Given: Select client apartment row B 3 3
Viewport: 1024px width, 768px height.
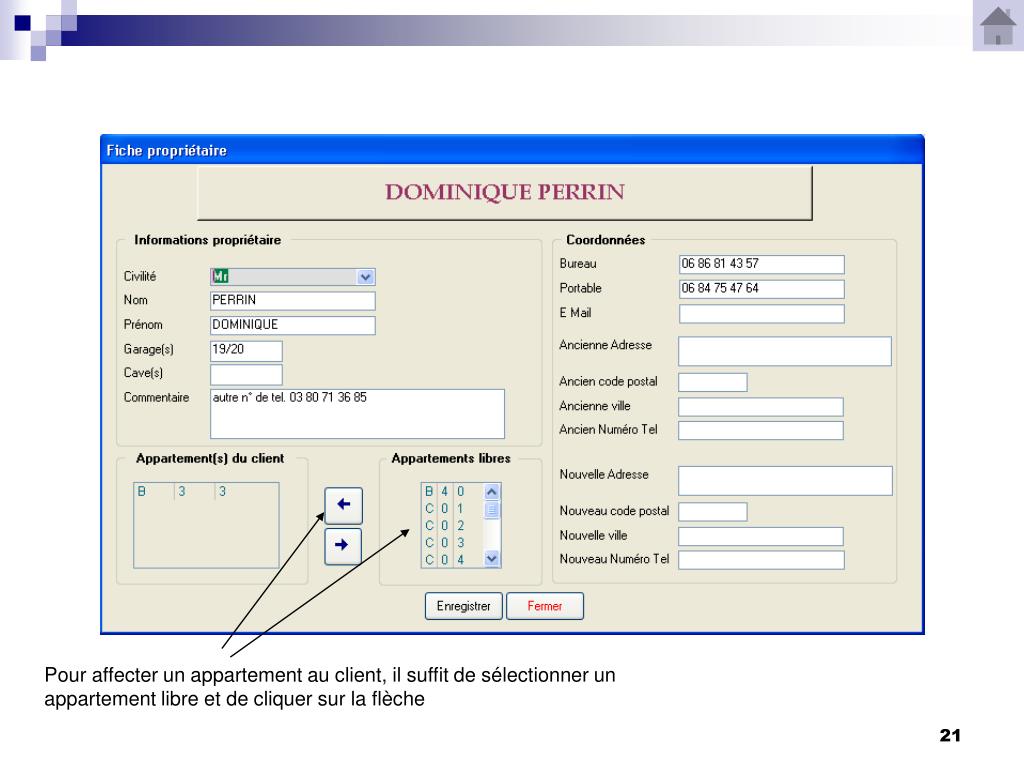Looking at the screenshot, I should tap(206, 491).
